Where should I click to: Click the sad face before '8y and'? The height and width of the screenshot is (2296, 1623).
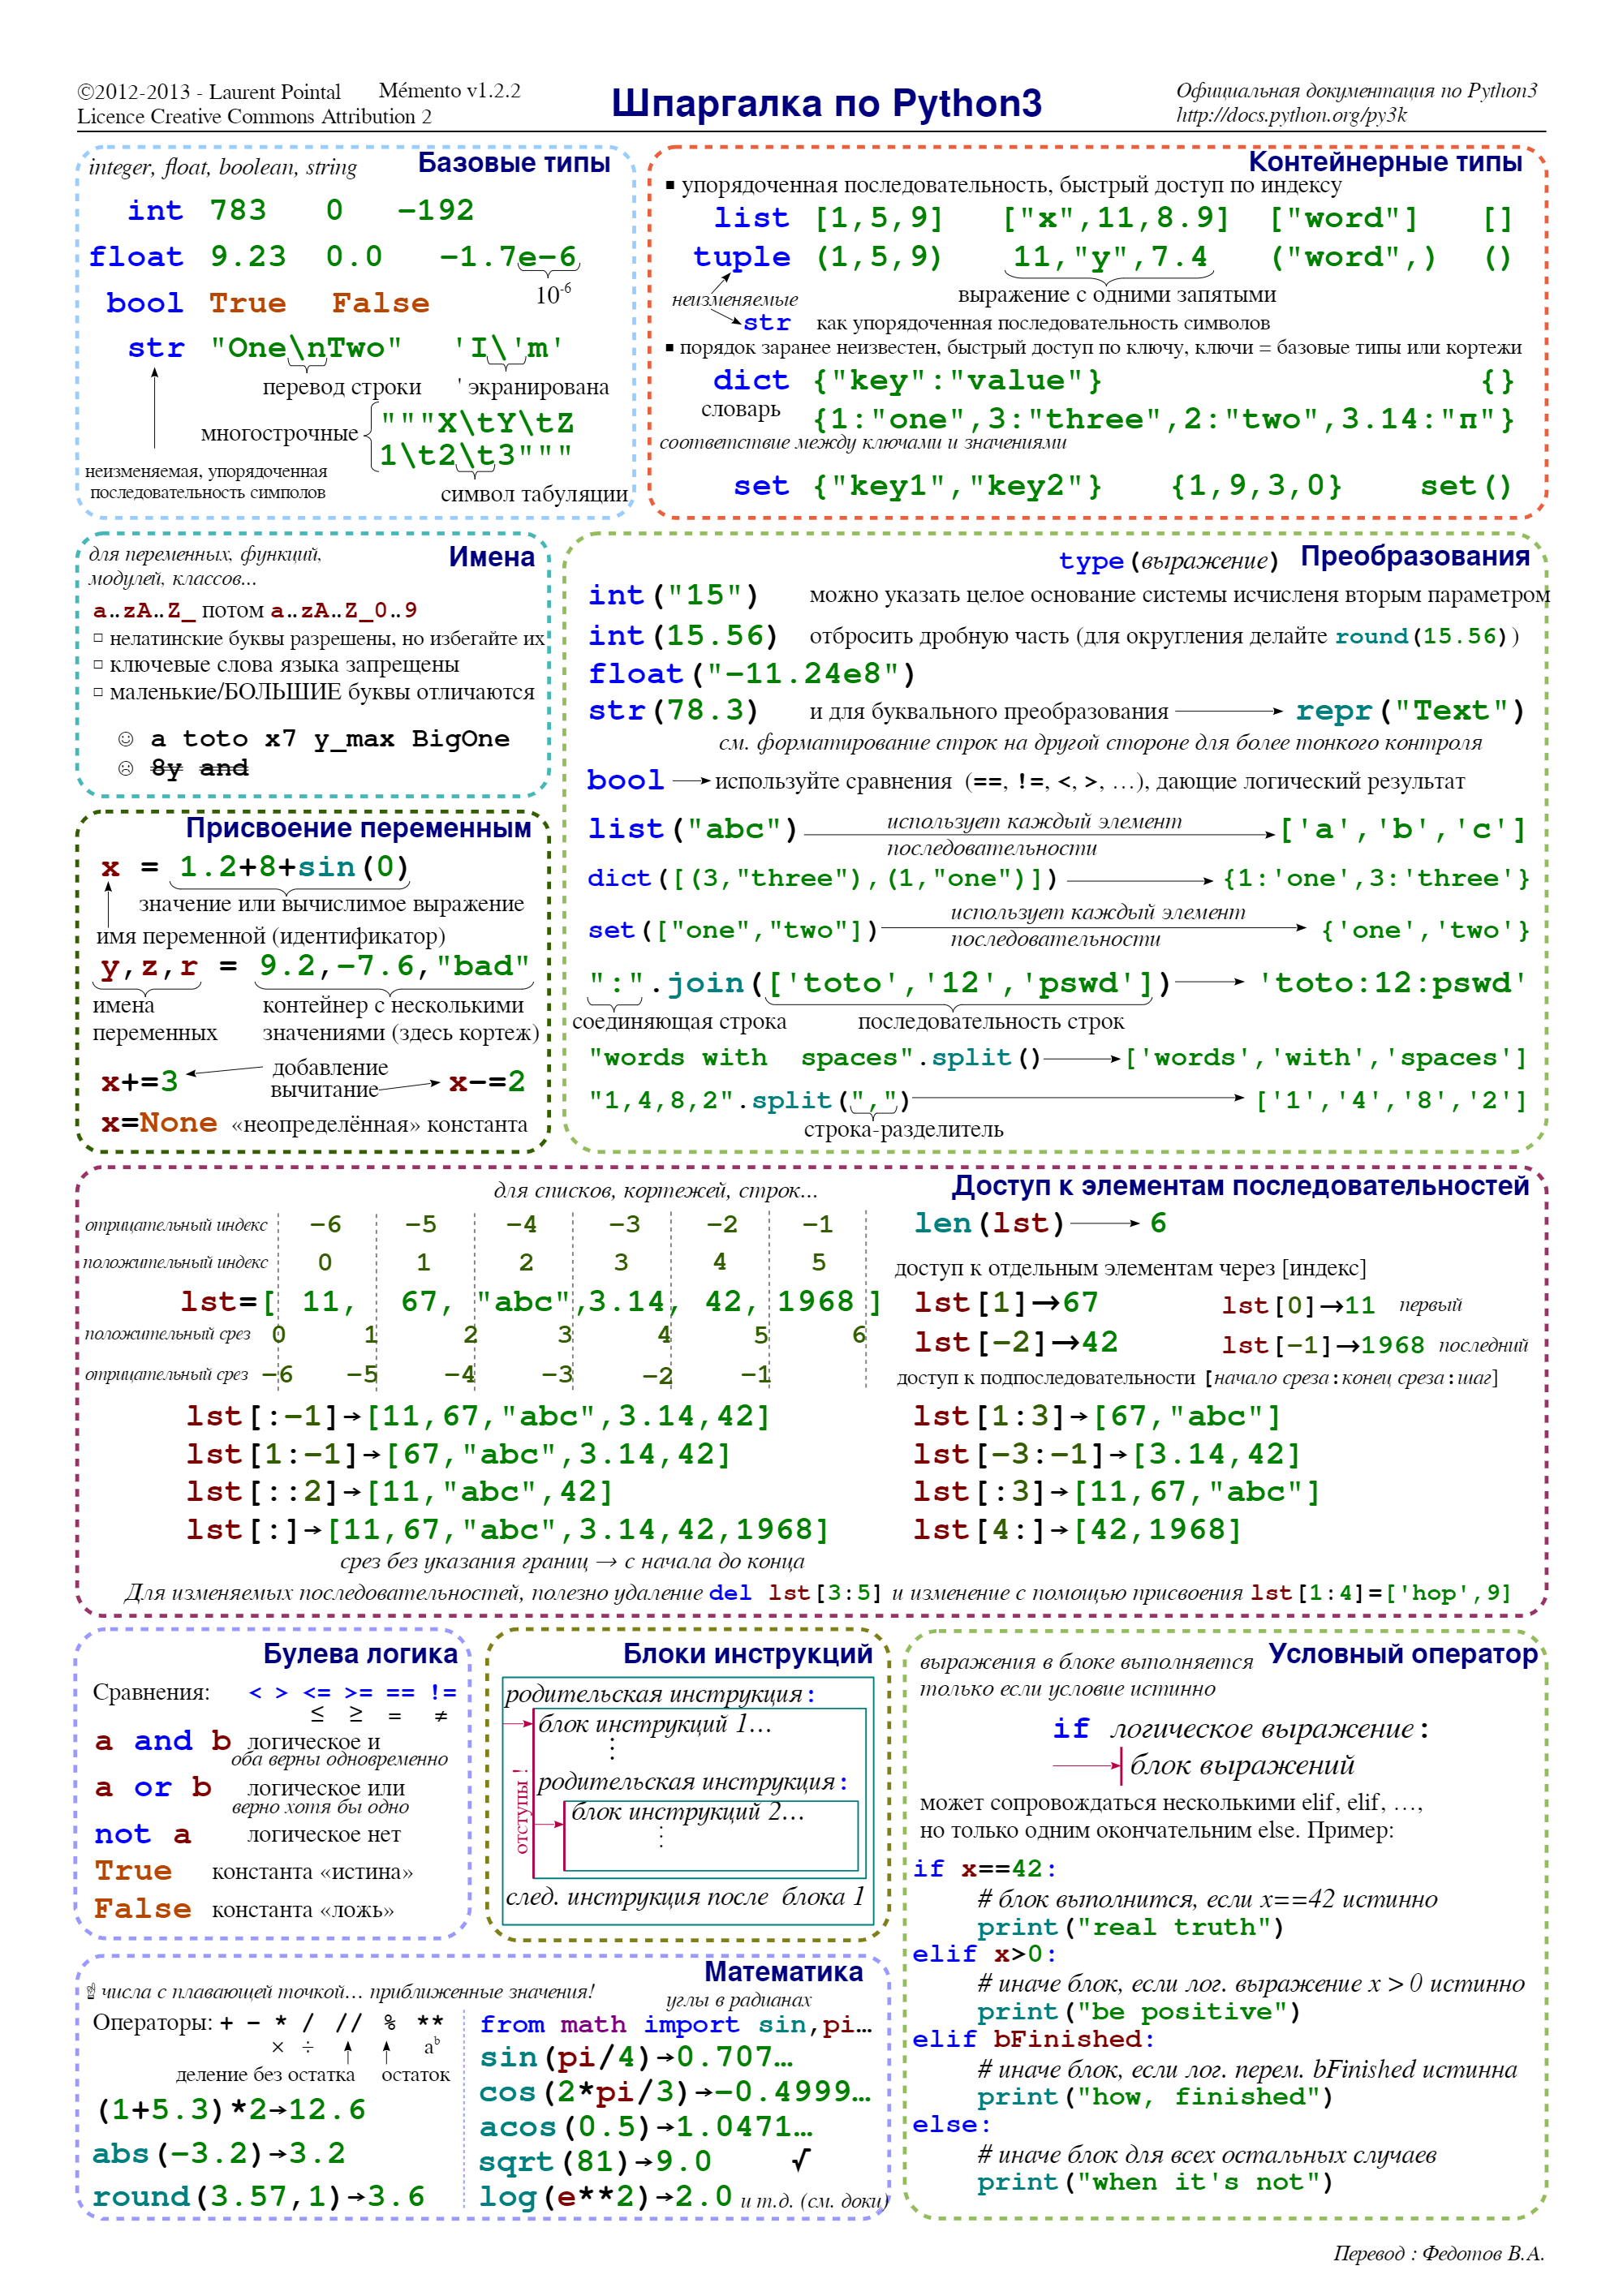point(126,768)
